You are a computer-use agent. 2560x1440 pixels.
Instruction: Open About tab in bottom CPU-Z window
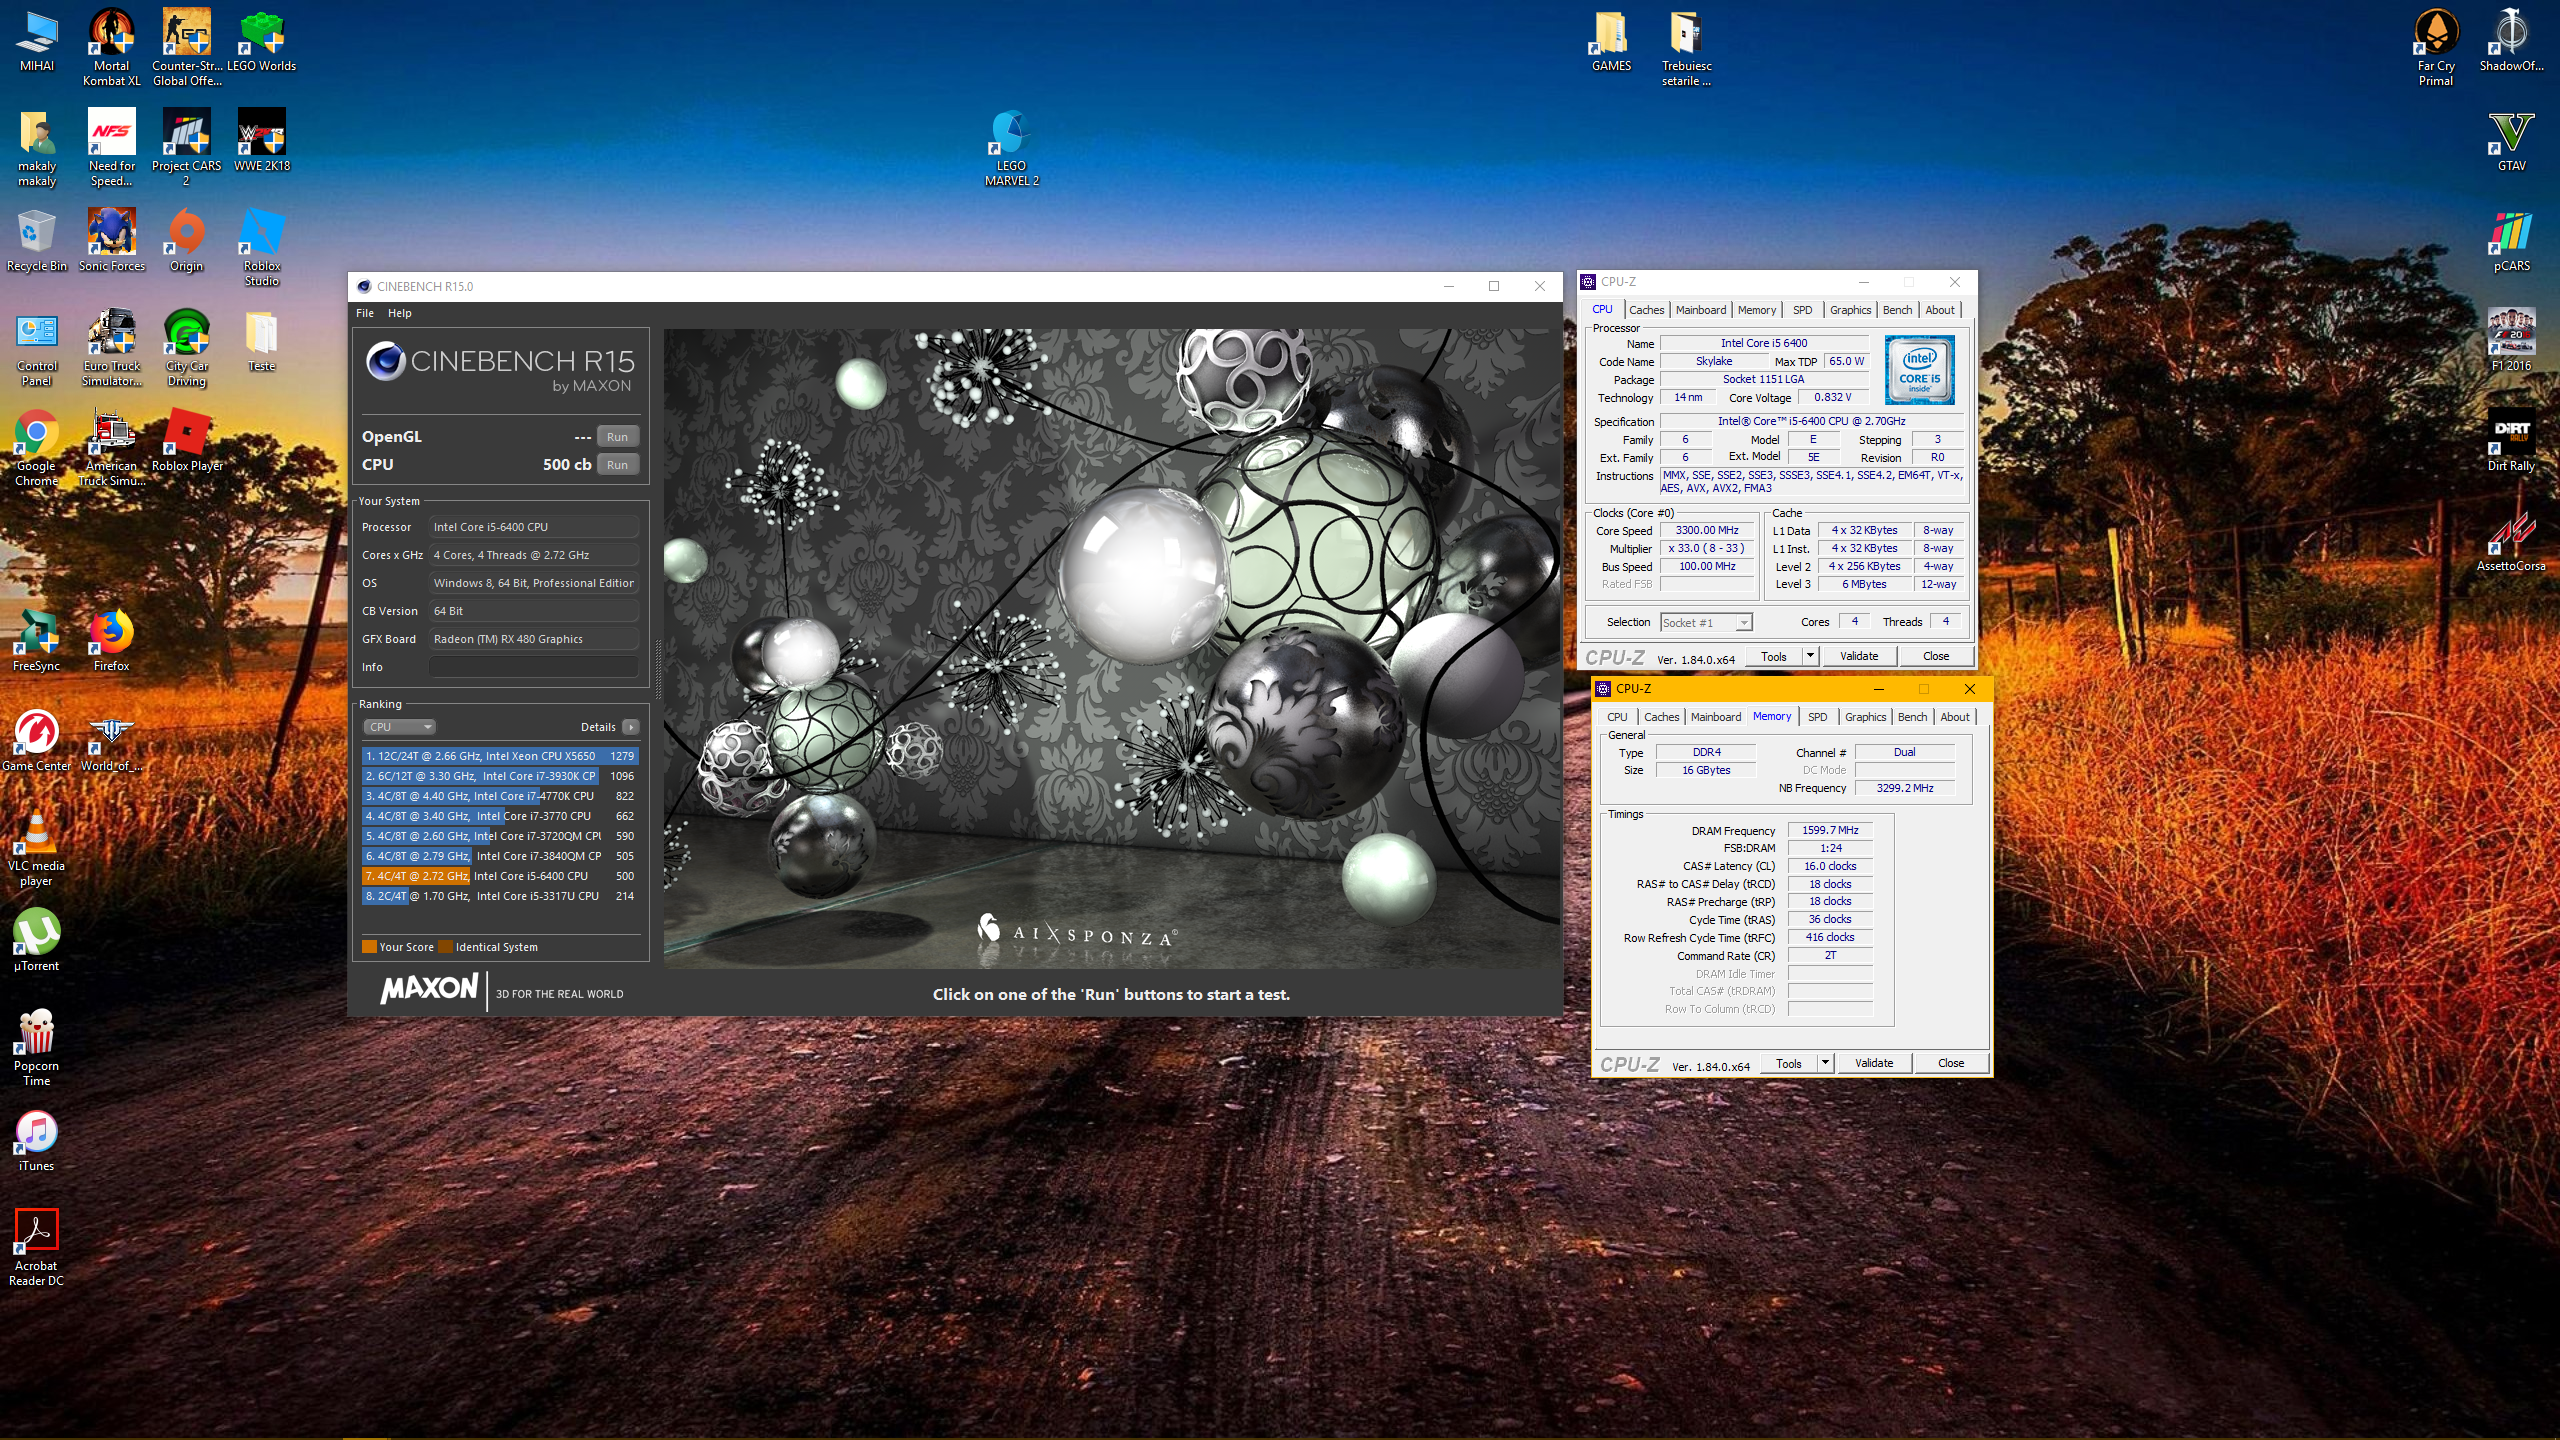click(x=1954, y=717)
